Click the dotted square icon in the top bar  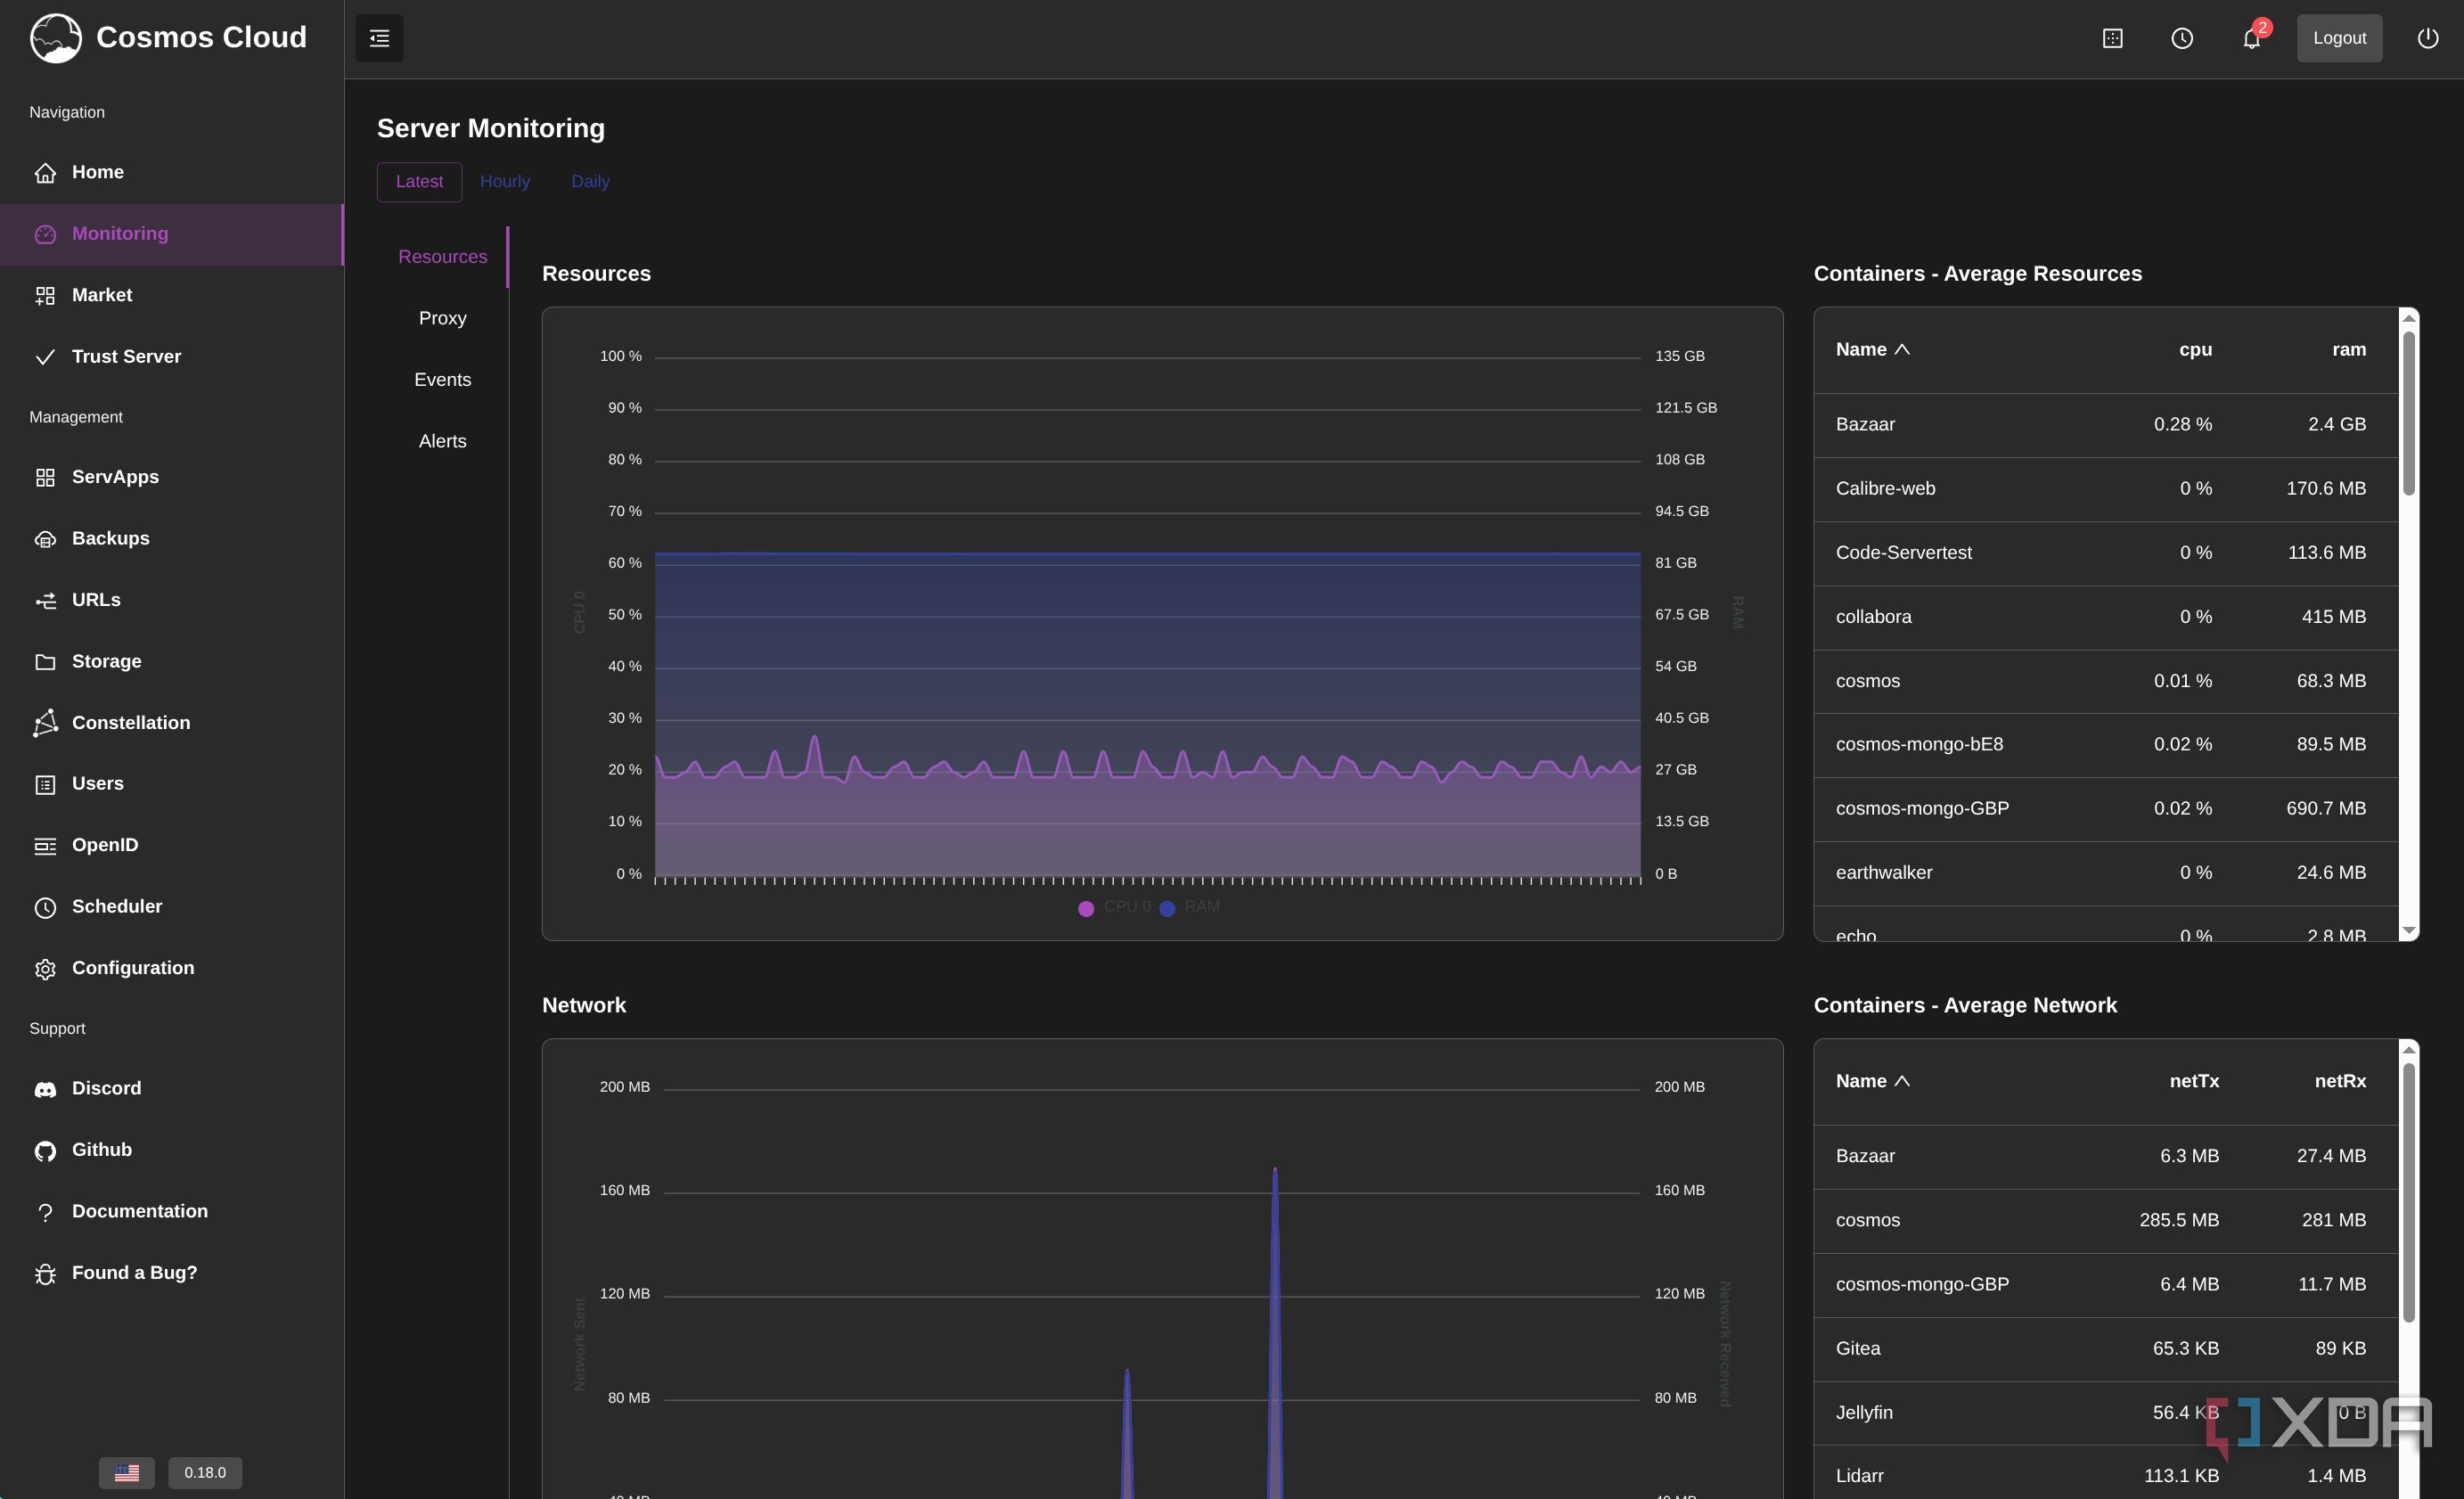(x=2112, y=38)
